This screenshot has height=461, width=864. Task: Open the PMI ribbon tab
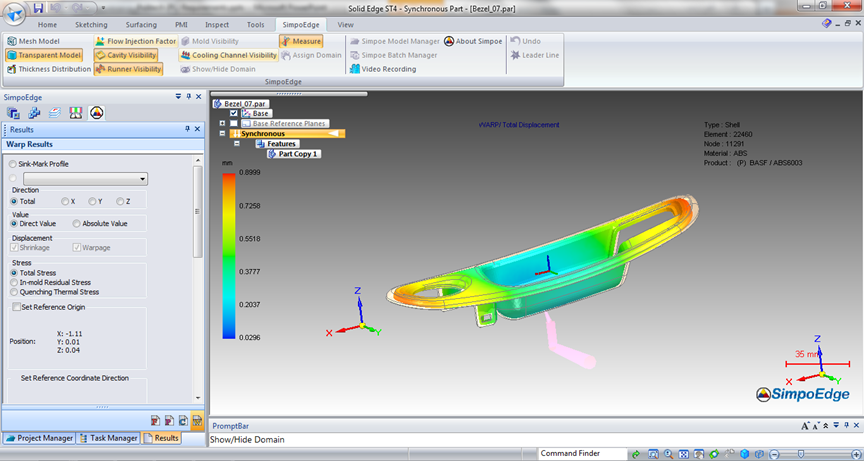pos(181,25)
